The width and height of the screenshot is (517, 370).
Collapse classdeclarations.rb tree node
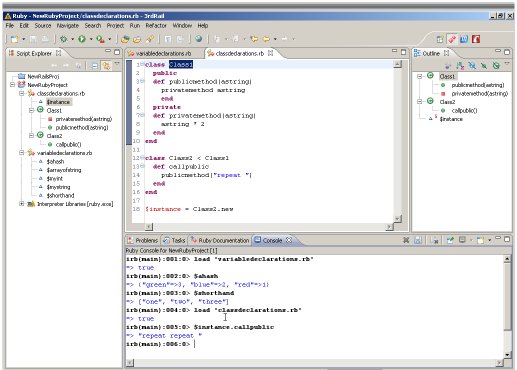click(22, 93)
